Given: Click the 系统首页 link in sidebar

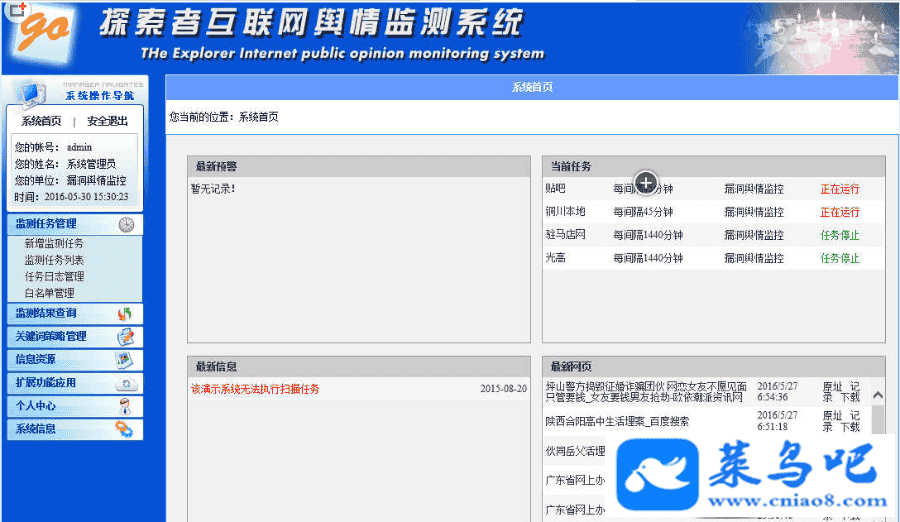Looking at the screenshot, I should tap(41, 121).
